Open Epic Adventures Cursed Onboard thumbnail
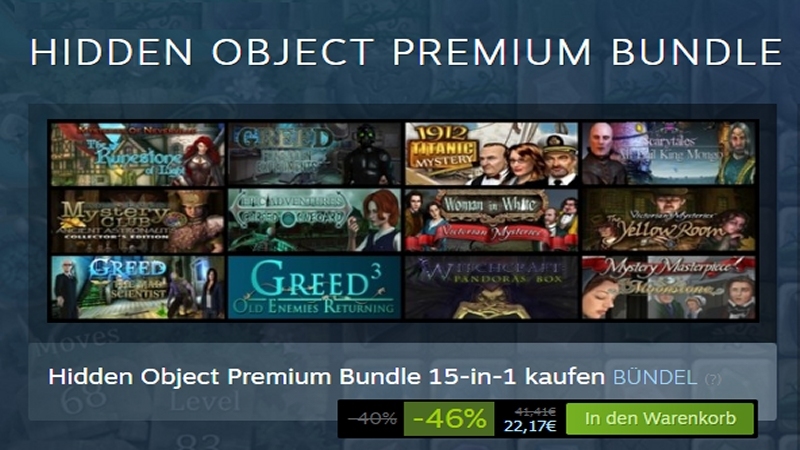 [x=315, y=220]
